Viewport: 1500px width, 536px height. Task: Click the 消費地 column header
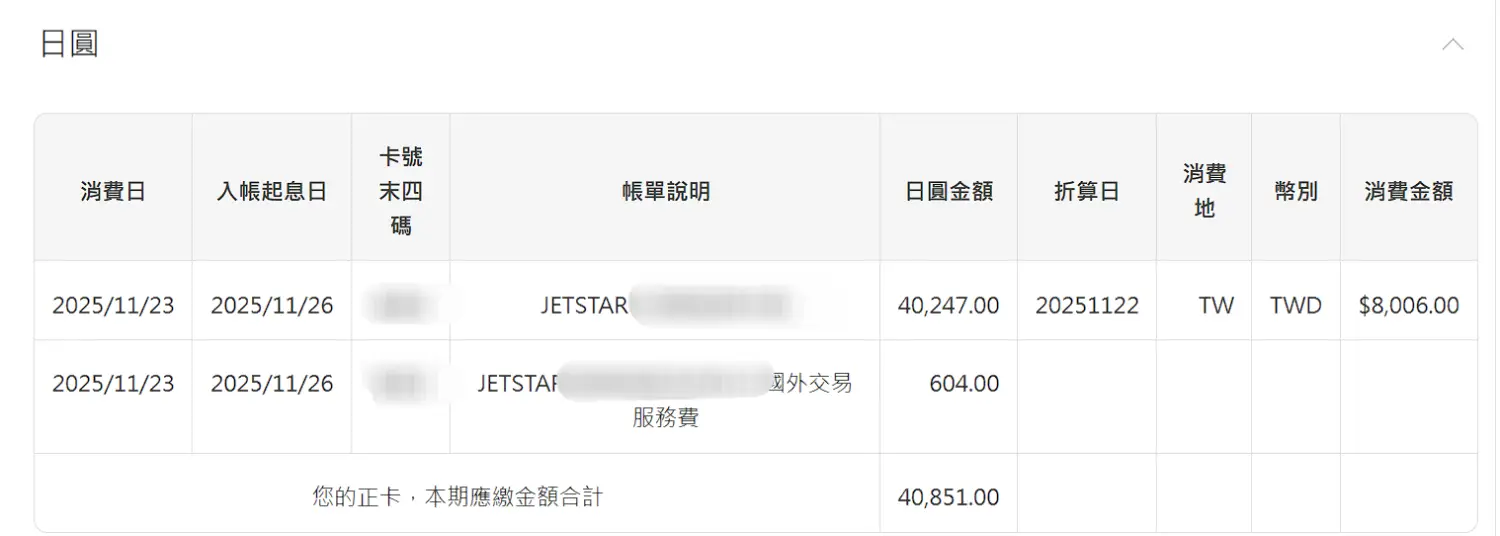click(1204, 191)
